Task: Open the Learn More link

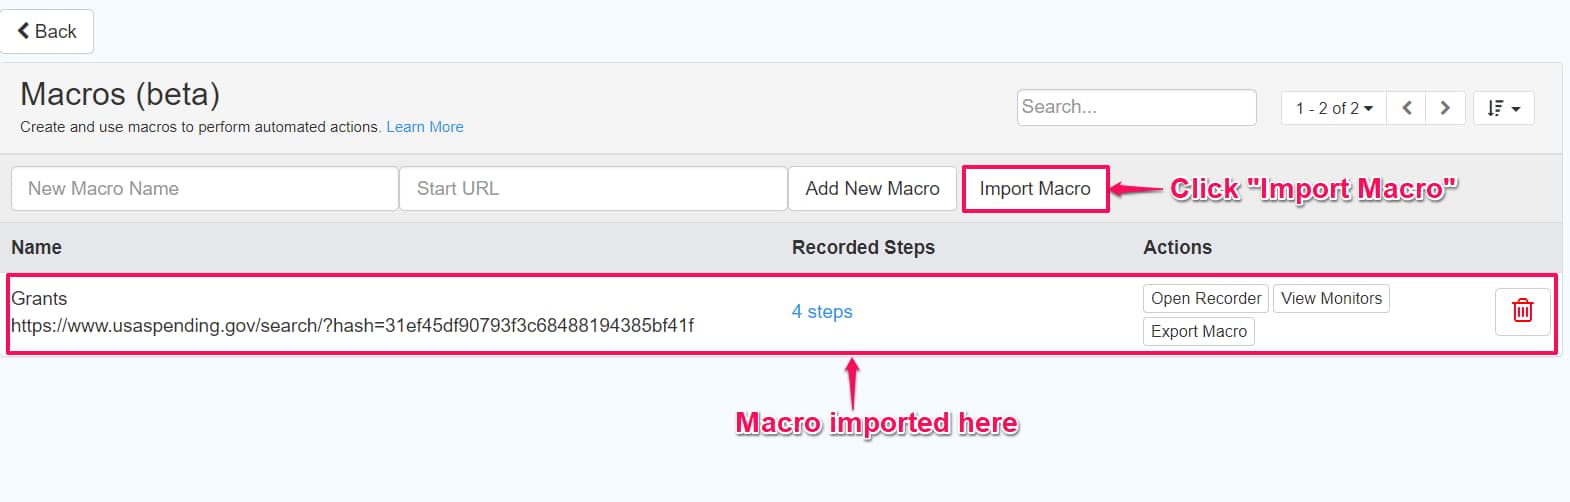Action: click(x=425, y=127)
